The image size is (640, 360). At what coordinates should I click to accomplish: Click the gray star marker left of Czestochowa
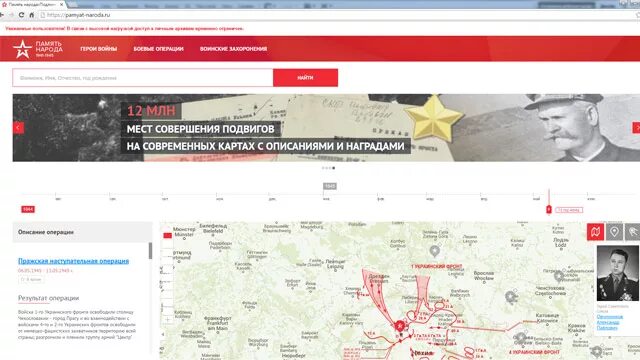[510, 297]
